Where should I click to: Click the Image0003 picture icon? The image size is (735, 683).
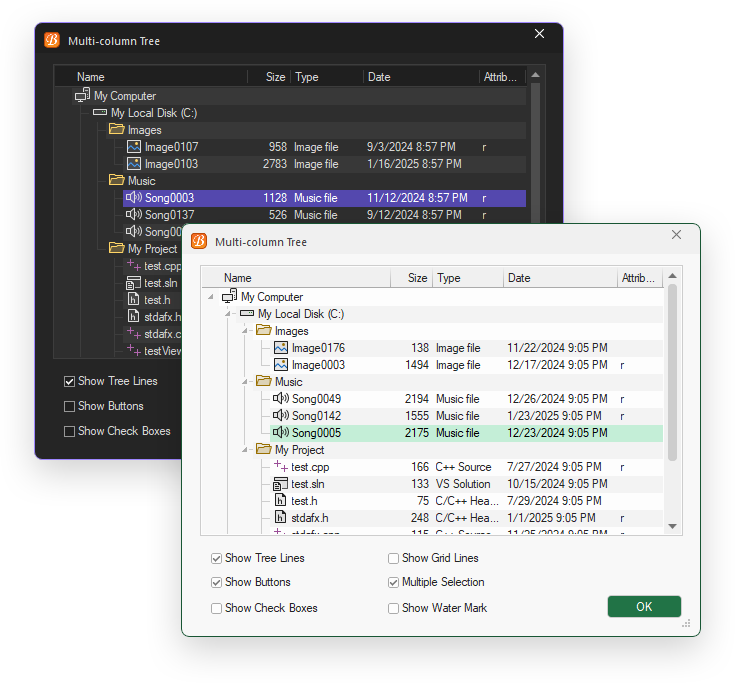[x=281, y=365]
